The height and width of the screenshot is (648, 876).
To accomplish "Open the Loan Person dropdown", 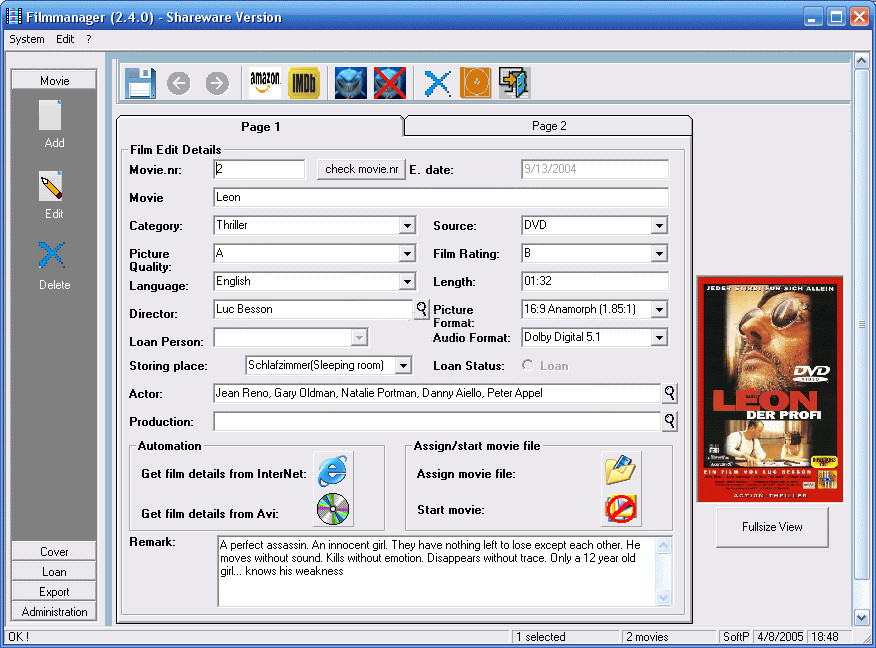I will coord(359,337).
